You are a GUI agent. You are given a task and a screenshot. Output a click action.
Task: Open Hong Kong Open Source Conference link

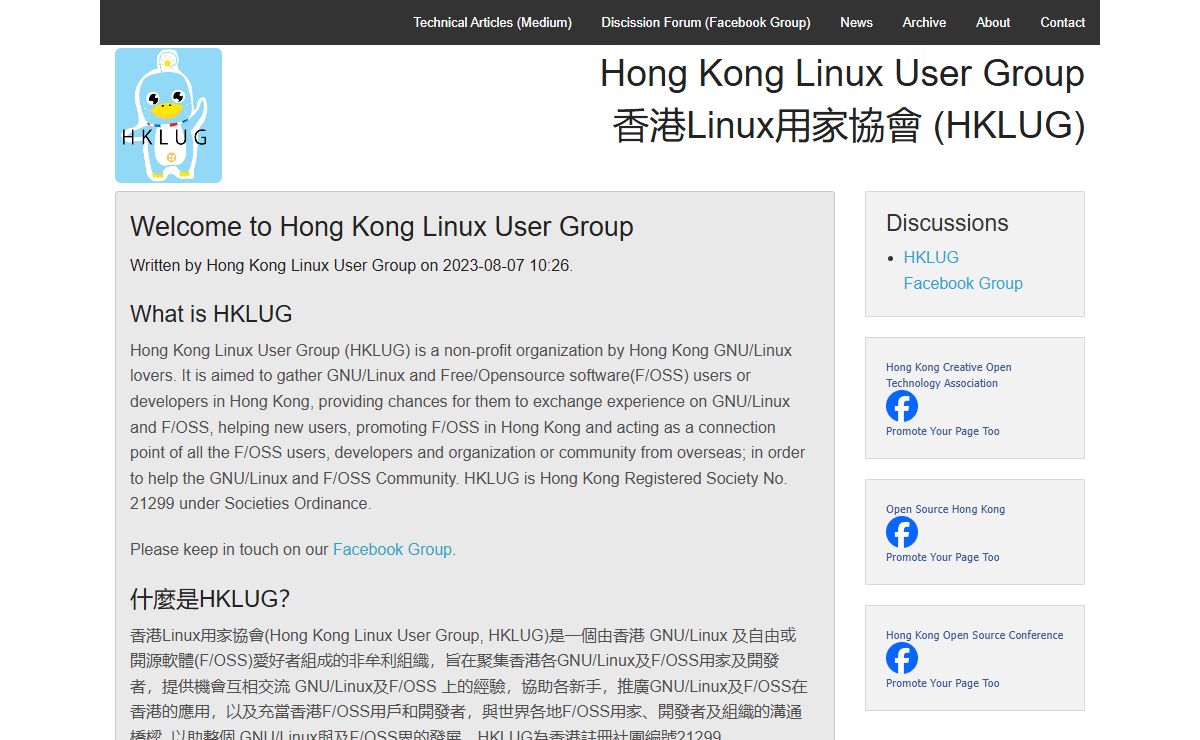pyautogui.click(x=974, y=635)
